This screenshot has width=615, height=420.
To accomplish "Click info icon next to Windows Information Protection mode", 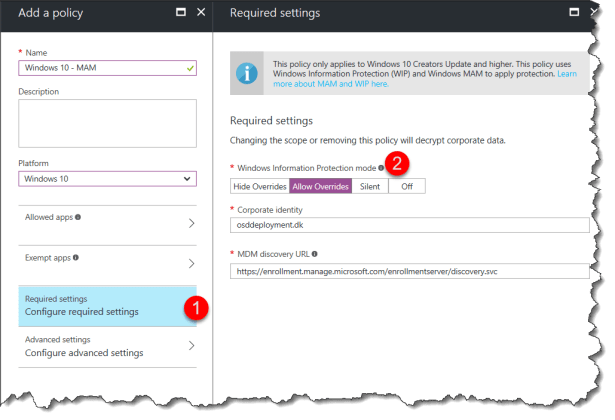I will tap(380, 168).
